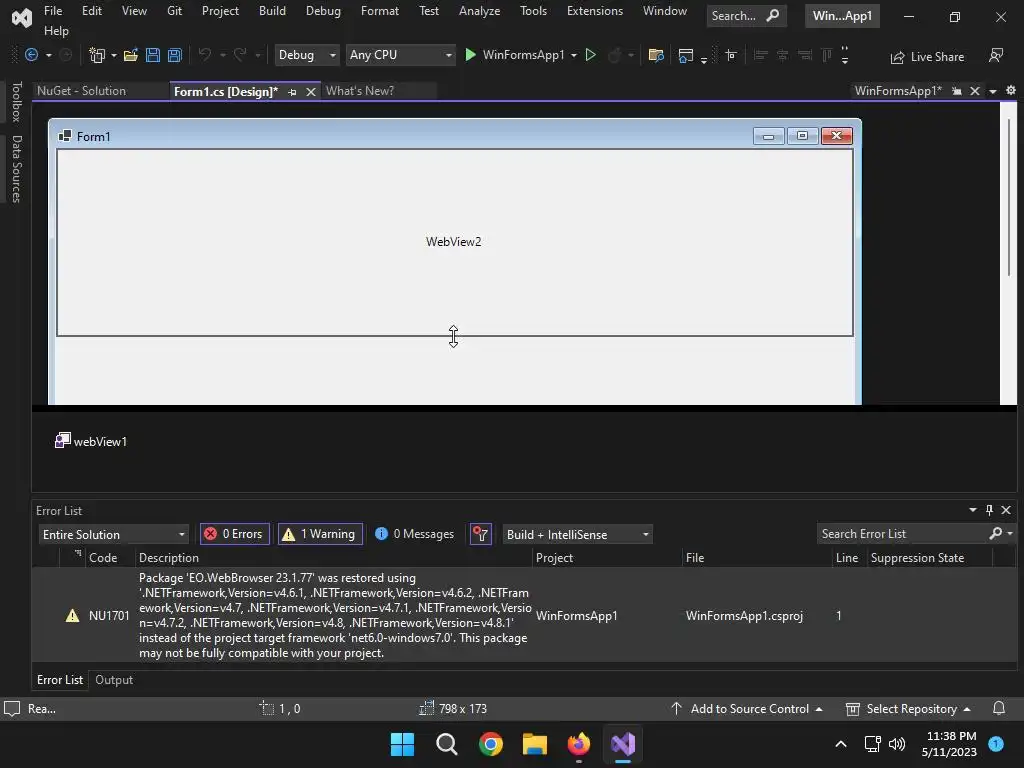Open the document tabs overflow dropdown arrow
The image size is (1024, 768).
pyautogui.click(x=993, y=91)
